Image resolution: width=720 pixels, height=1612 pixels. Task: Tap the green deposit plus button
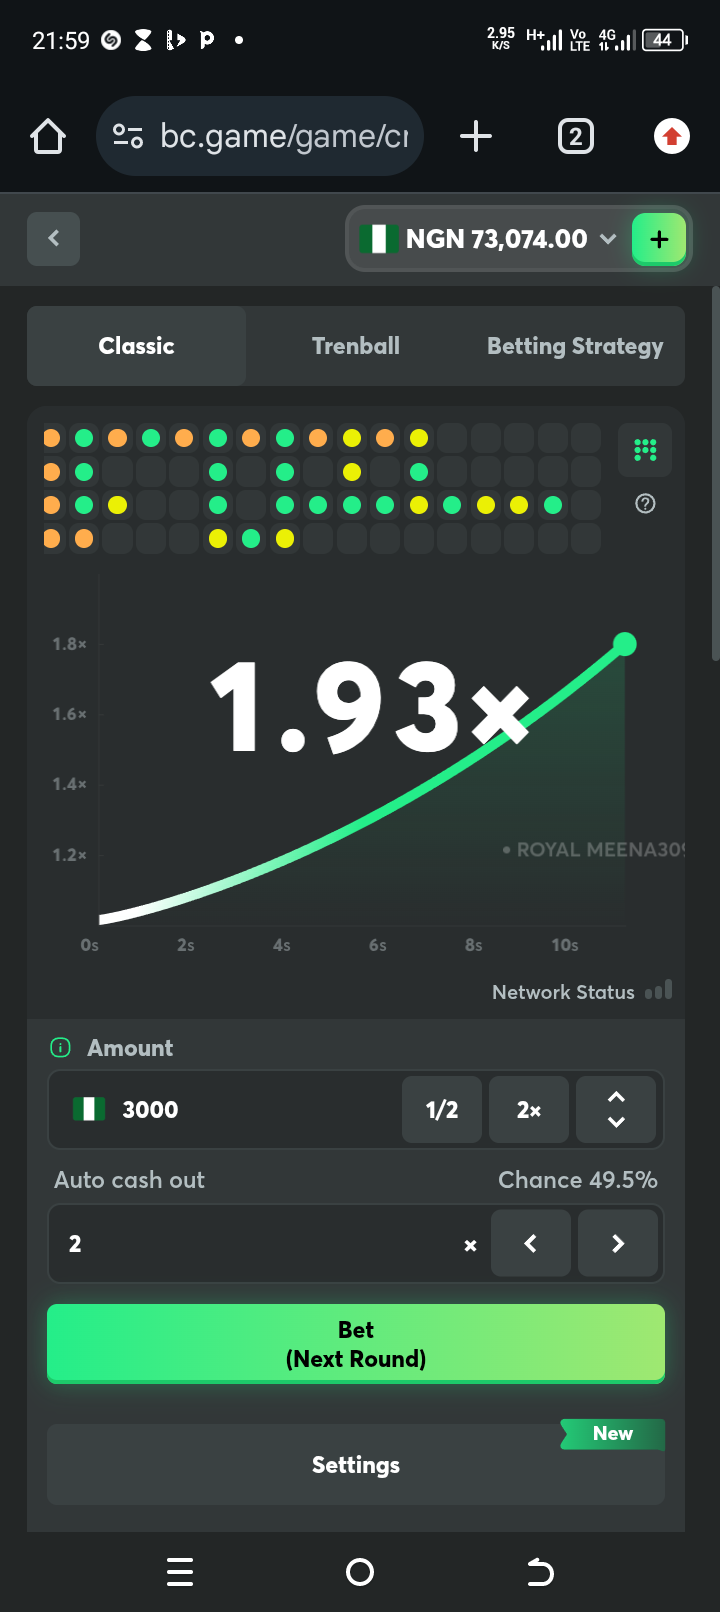coord(659,239)
